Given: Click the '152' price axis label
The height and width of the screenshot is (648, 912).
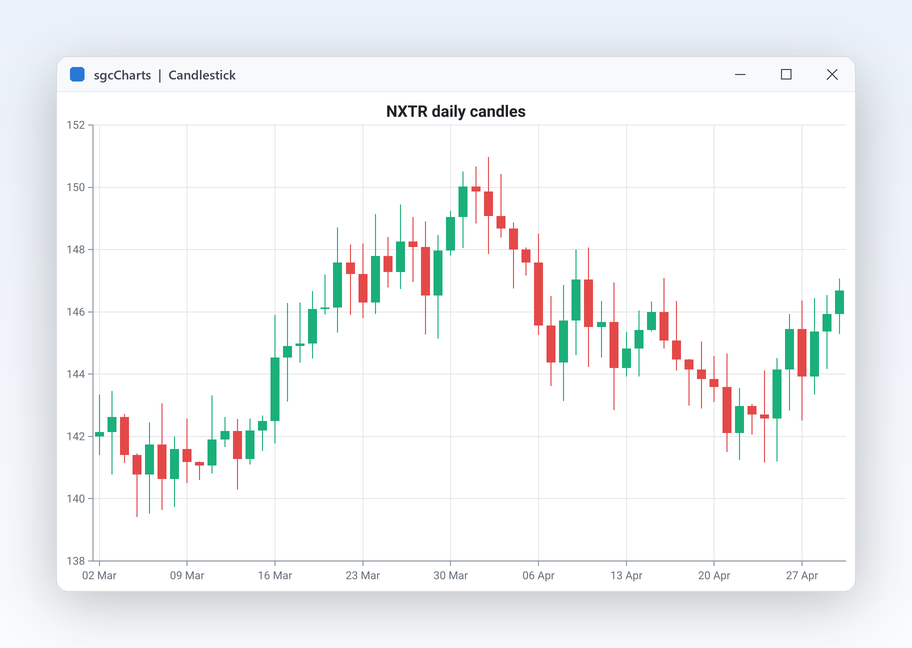Looking at the screenshot, I should click(x=76, y=125).
